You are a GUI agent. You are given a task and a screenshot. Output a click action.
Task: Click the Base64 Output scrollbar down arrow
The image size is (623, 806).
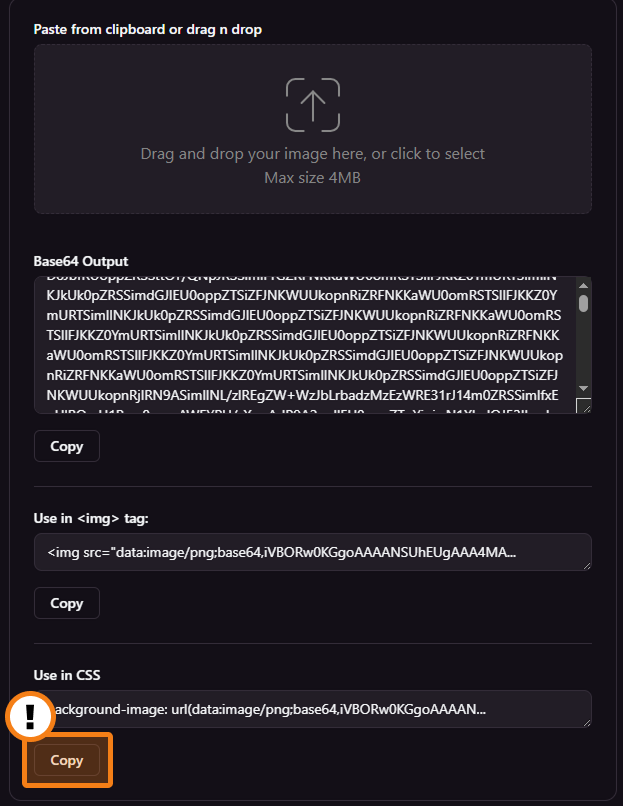[x=584, y=388]
